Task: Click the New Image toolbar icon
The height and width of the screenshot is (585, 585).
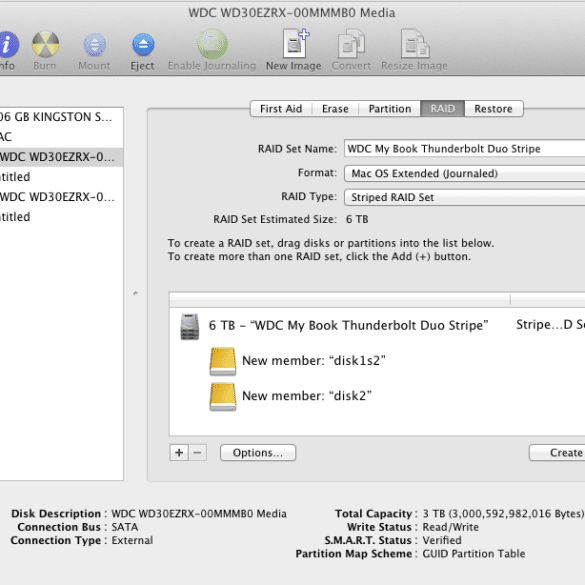Action: tap(296, 43)
